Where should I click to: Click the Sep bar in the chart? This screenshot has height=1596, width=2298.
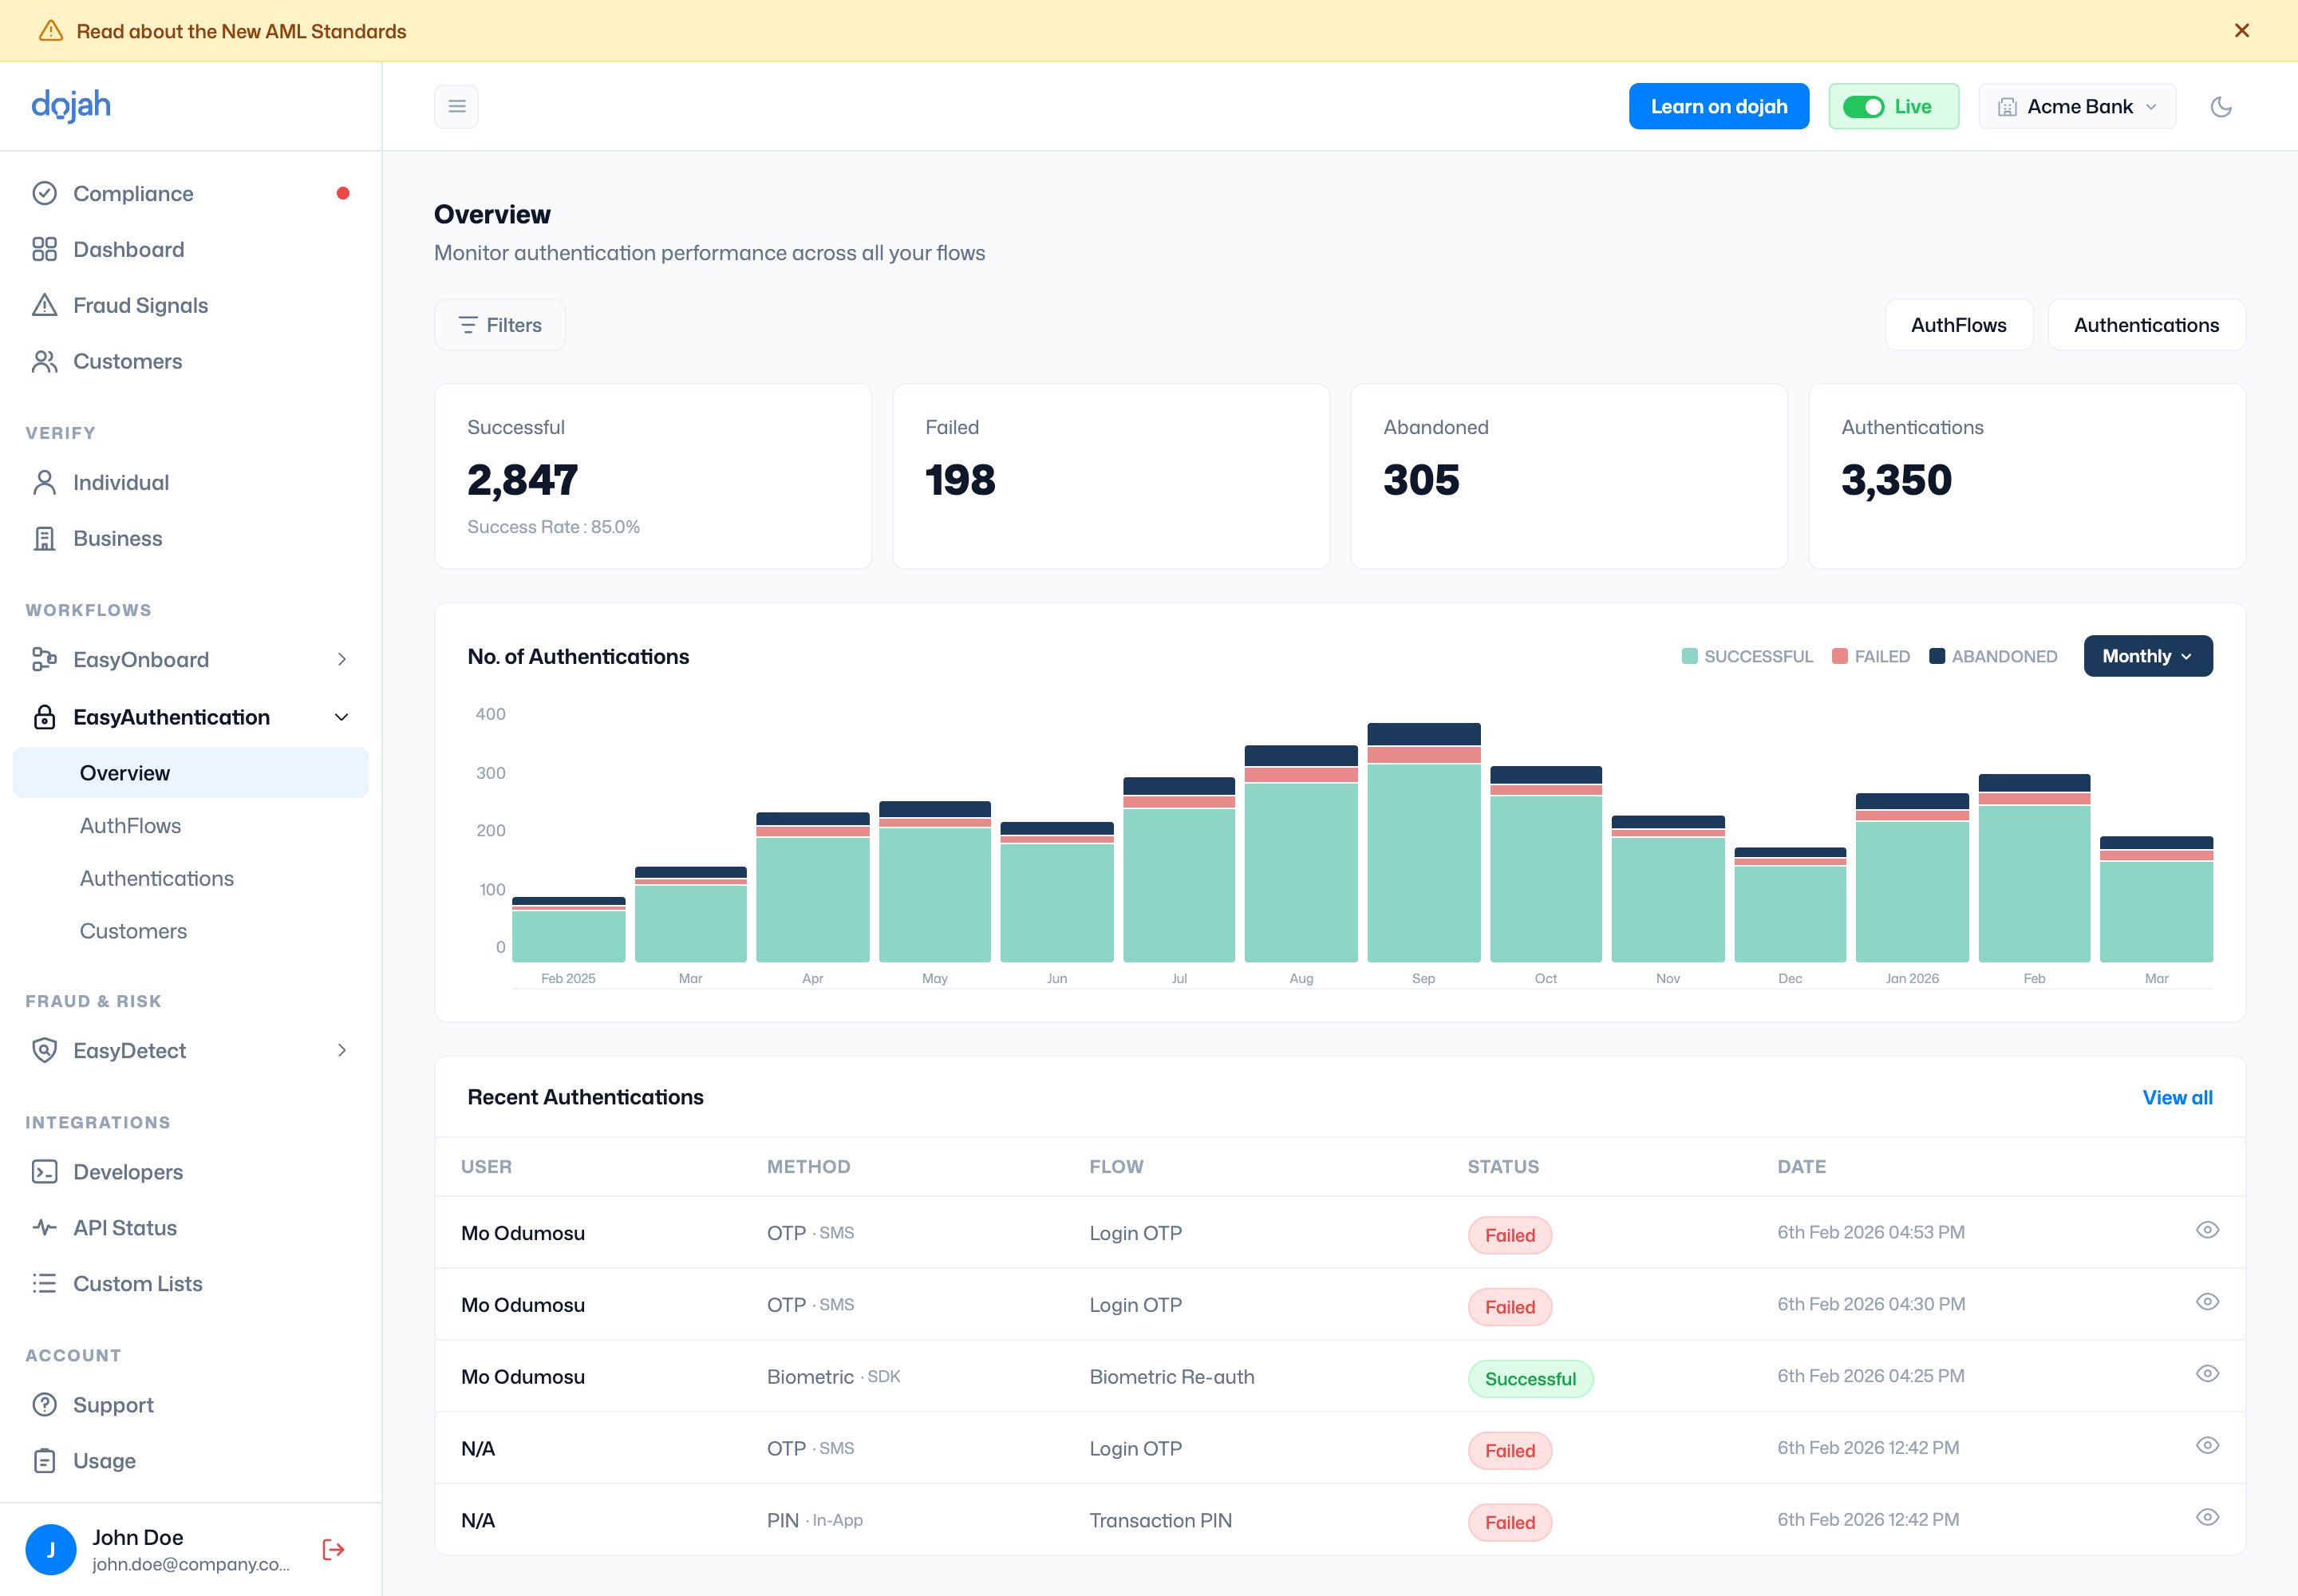pos(1423,842)
